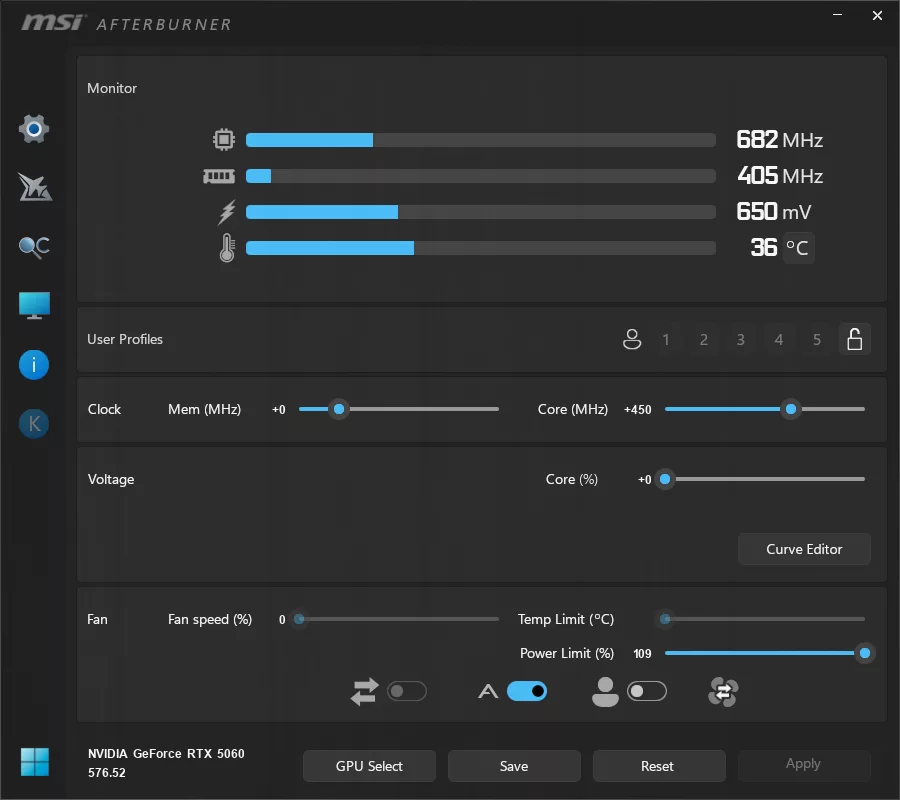The height and width of the screenshot is (800, 900).
Task: Click the Apply button
Action: (x=804, y=764)
